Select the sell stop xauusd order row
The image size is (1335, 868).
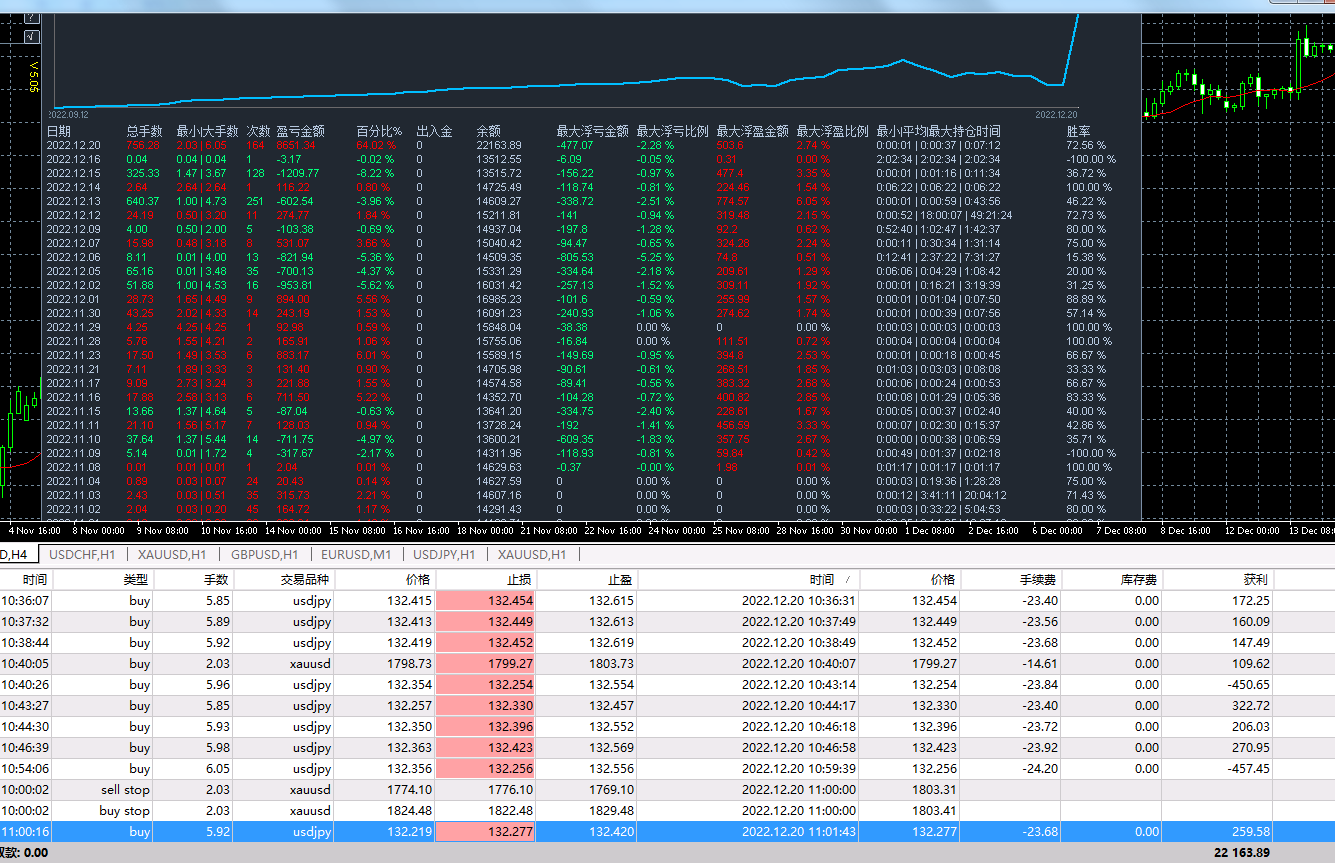coord(667,790)
